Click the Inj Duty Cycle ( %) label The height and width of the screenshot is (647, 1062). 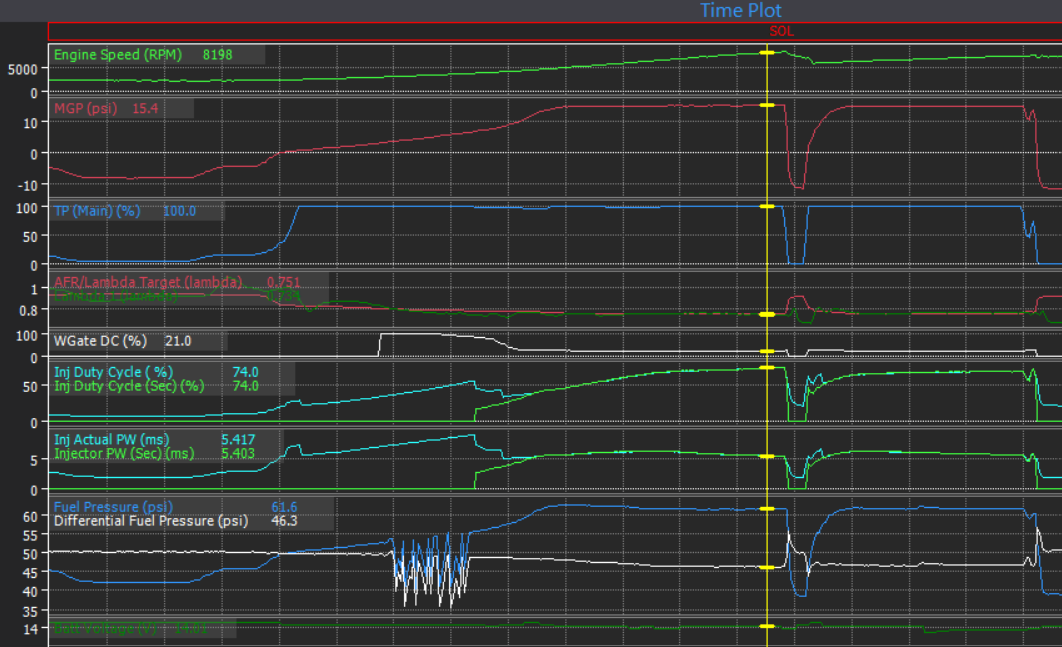pos(113,372)
